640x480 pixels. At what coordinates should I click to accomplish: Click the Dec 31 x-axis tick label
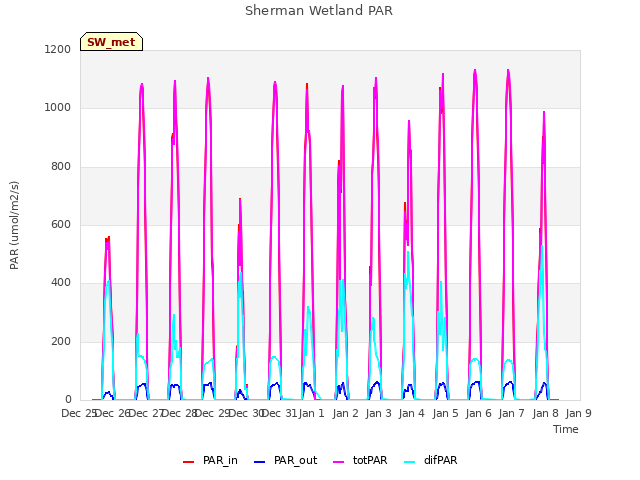[x=279, y=413]
